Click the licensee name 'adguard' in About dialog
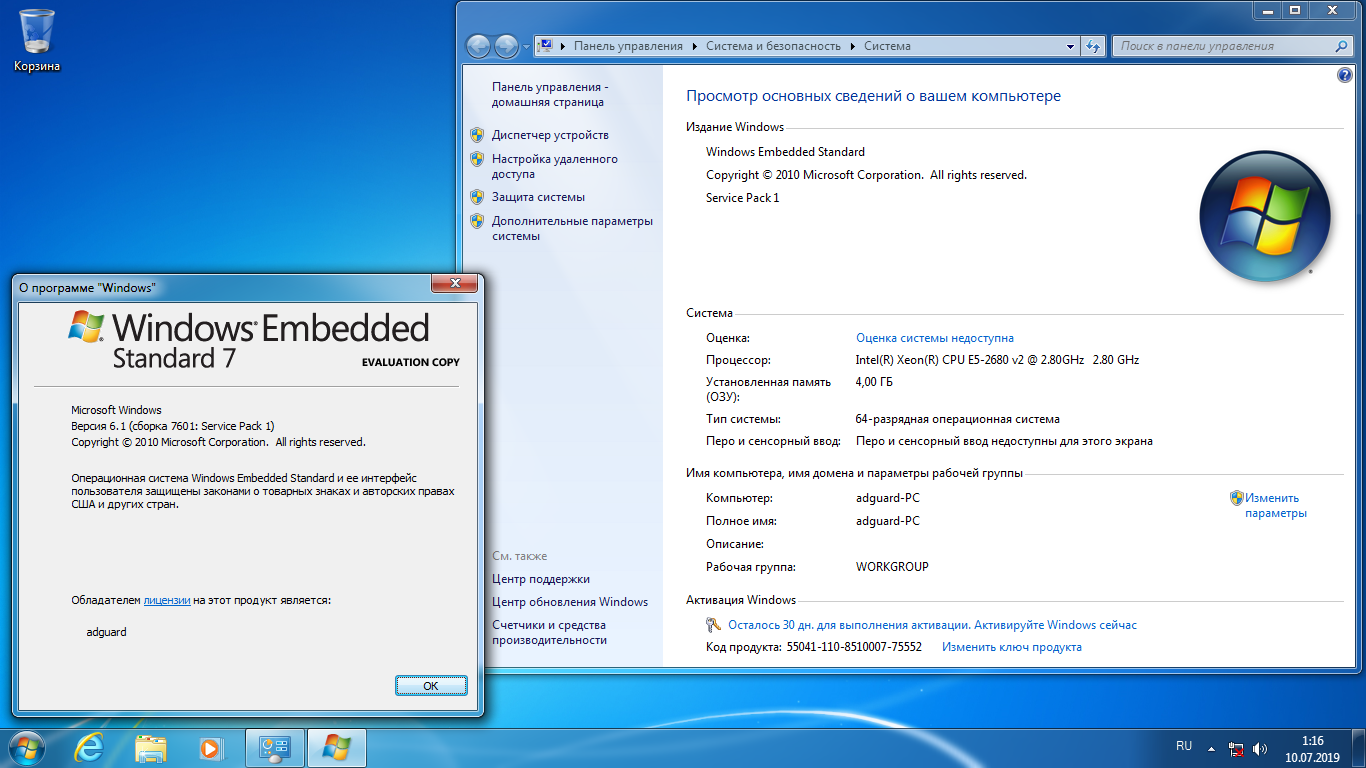This screenshot has height=768, width=1366. [107, 632]
